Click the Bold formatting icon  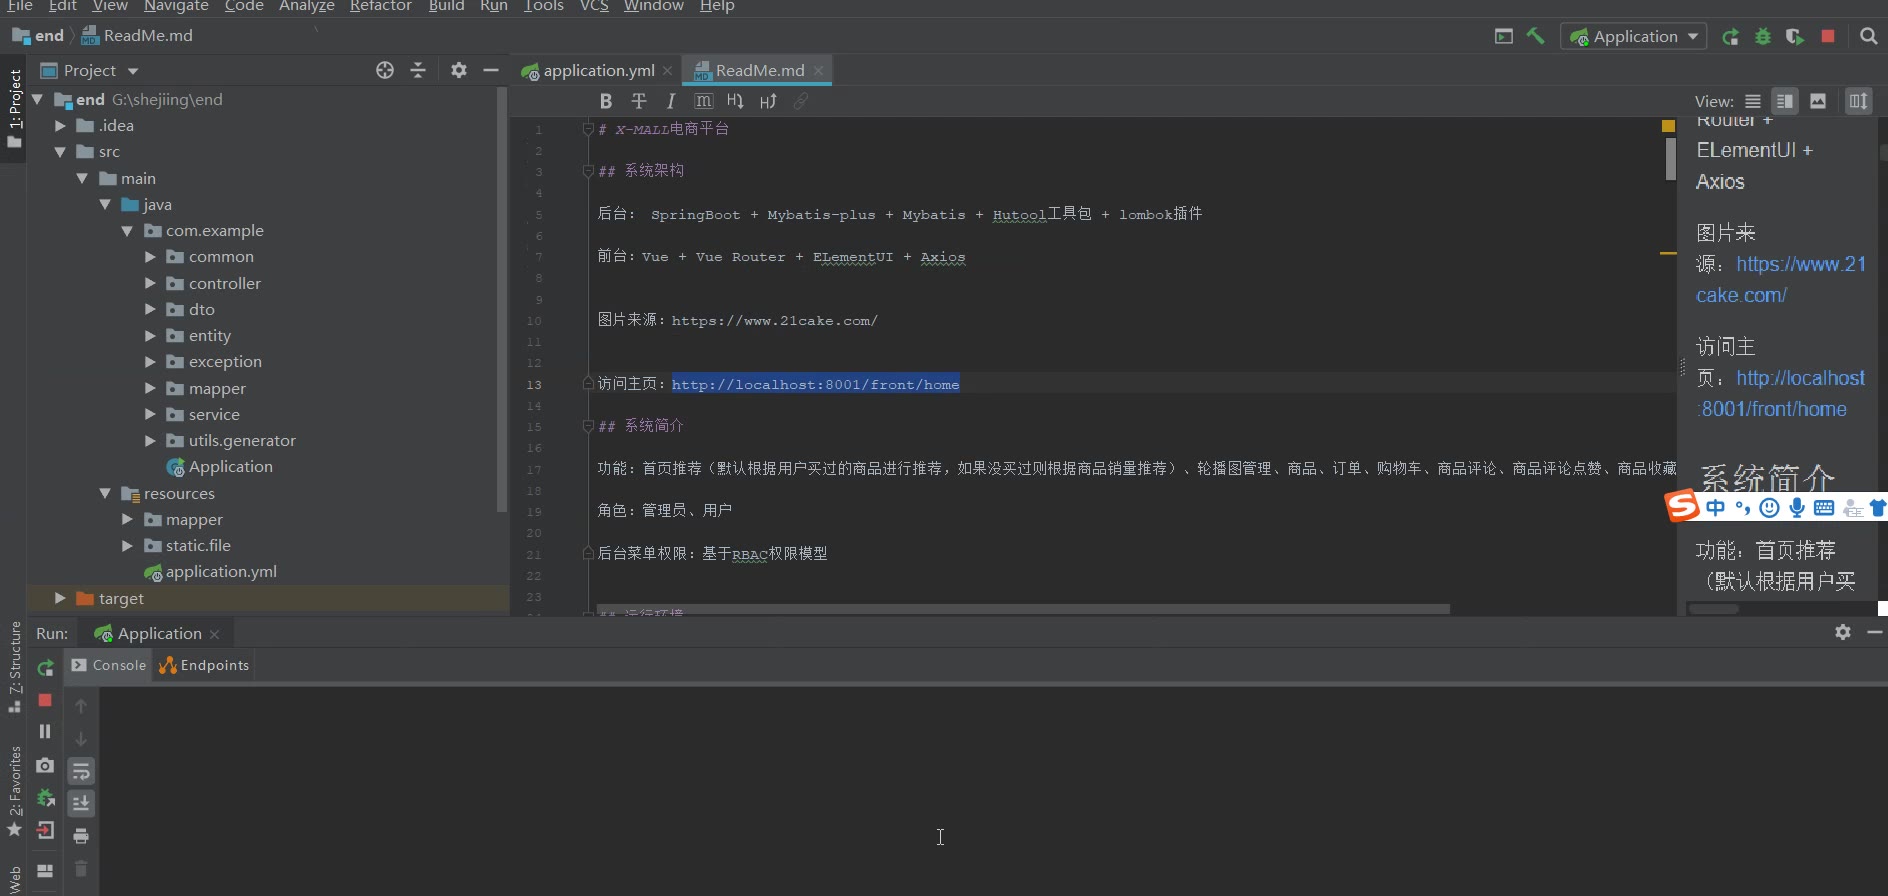[605, 101]
